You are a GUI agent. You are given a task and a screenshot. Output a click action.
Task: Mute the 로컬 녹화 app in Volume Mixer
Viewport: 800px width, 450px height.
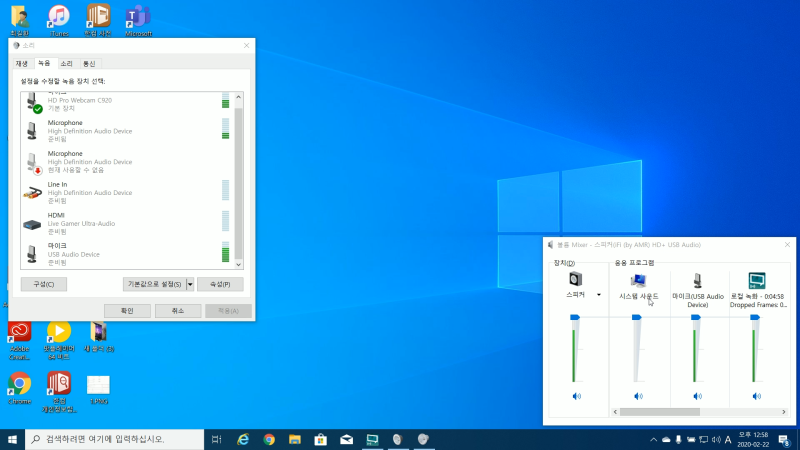pyautogui.click(x=757, y=396)
